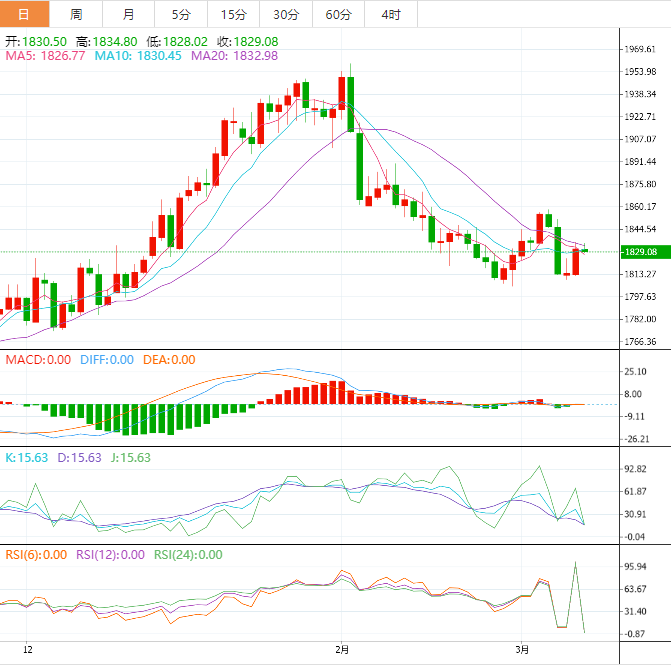This screenshot has width=671, height=670.
Task: Click the RSI(6) indicator label
Action: point(37,555)
